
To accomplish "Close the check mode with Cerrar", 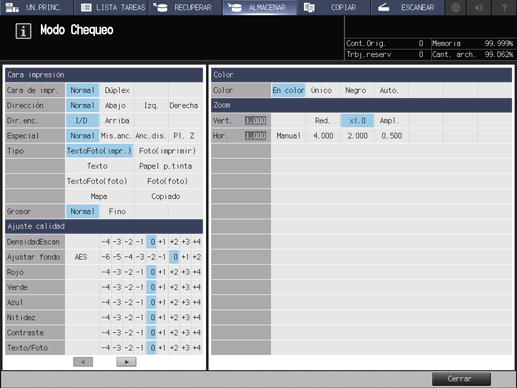I will [x=461, y=379].
